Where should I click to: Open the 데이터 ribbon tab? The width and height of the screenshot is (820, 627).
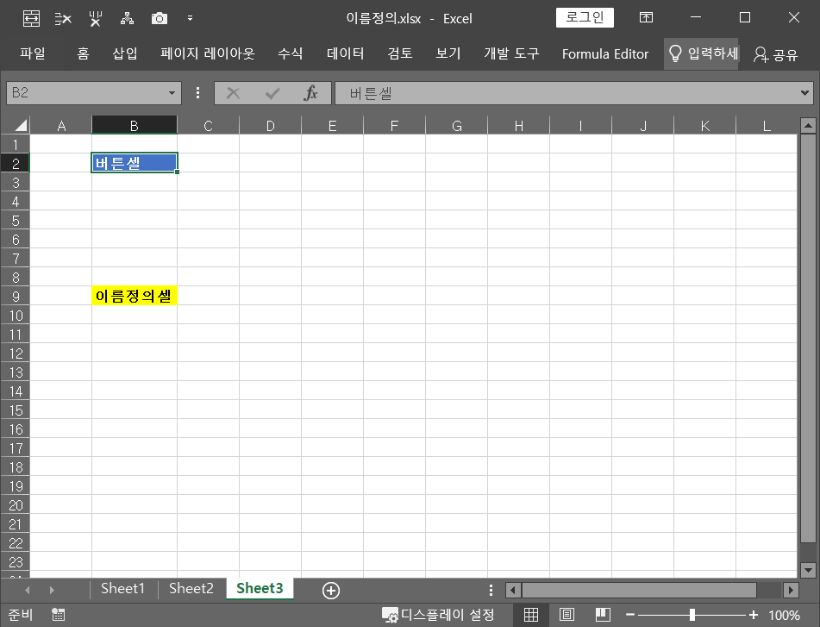[x=345, y=53]
